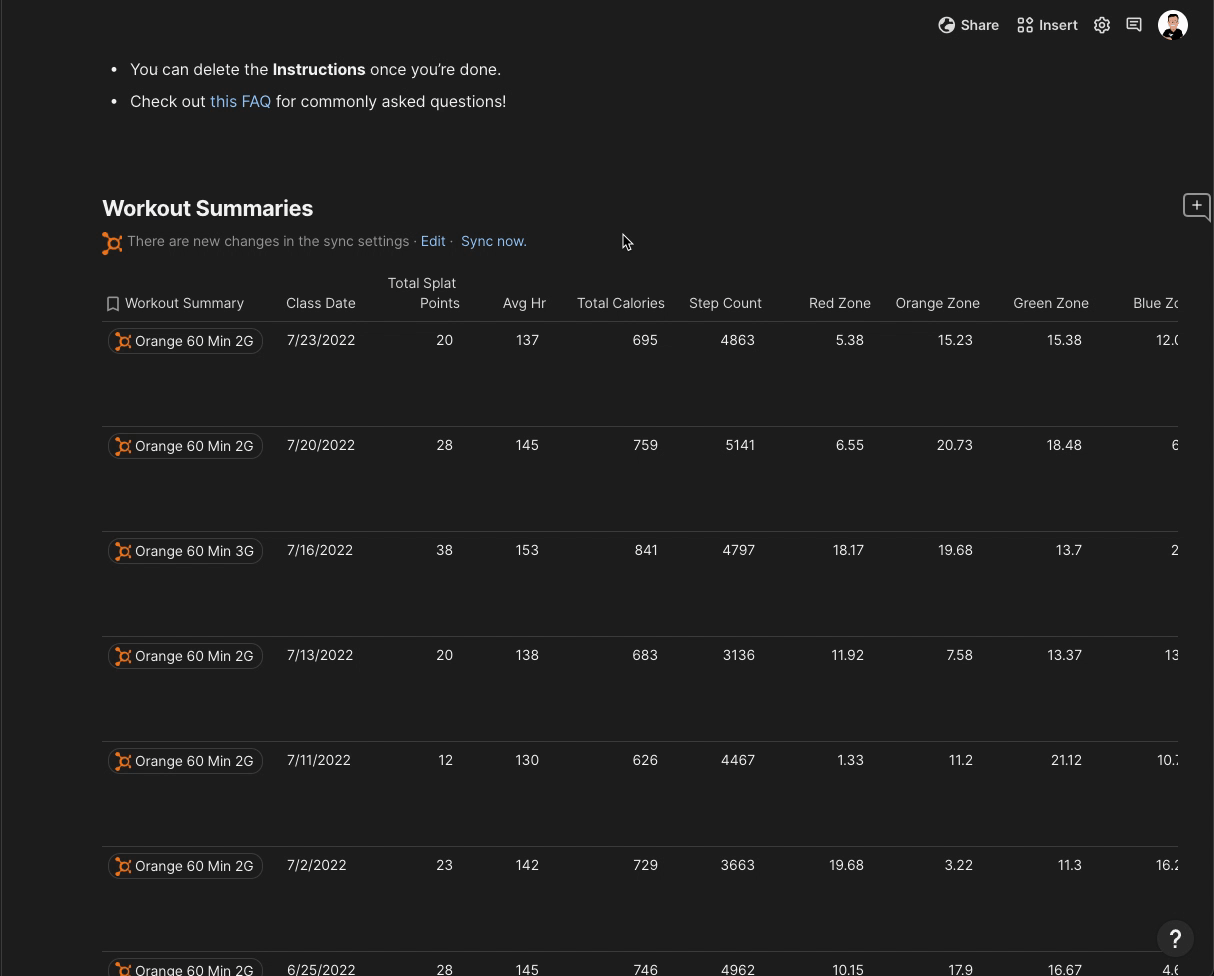The width and height of the screenshot is (1214, 976).
Task: Click the bookmark icon in Workout Summary header
Action: [x=113, y=303]
